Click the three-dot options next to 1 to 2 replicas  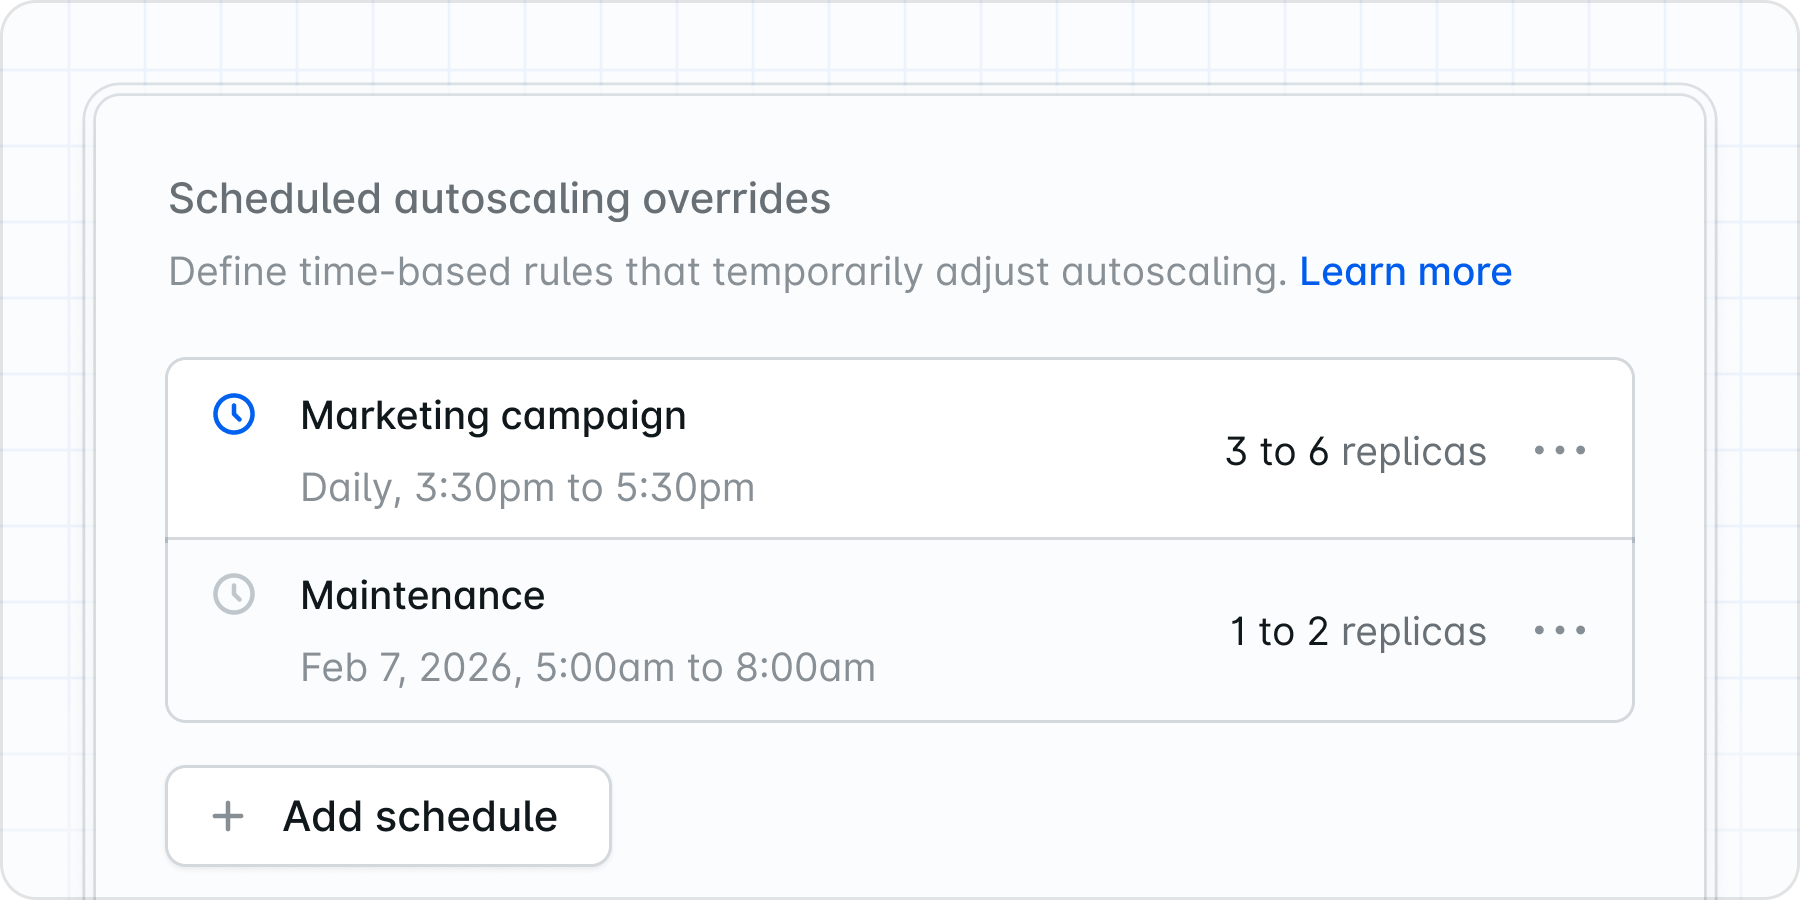click(1560, 630)
